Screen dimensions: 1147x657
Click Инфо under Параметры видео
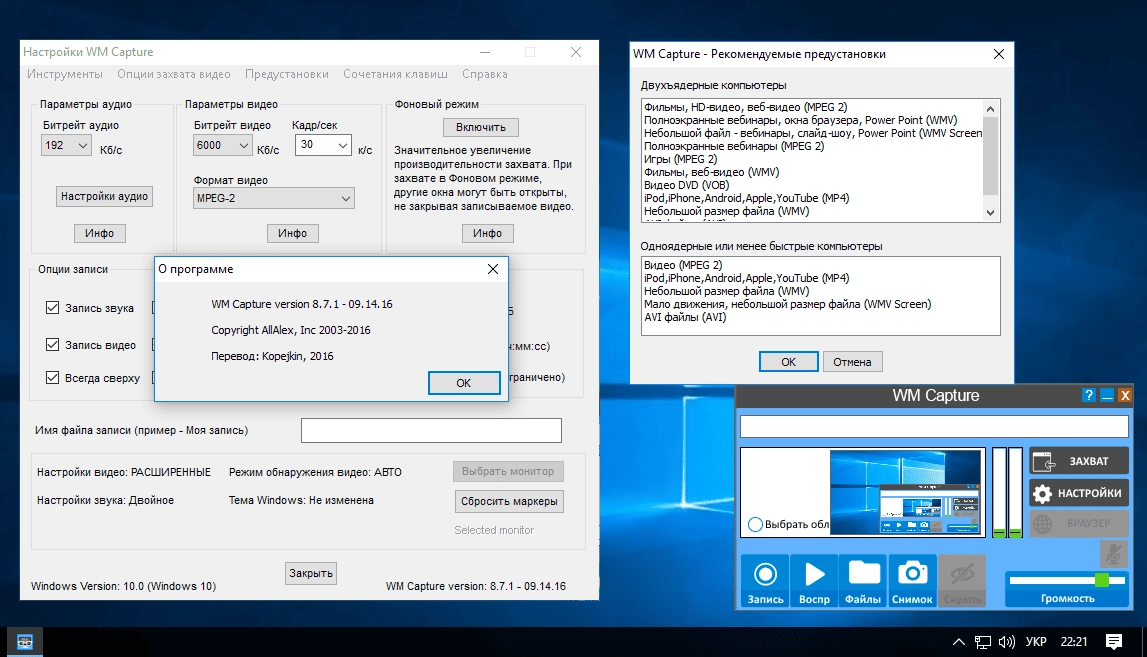tap(293, 233)
